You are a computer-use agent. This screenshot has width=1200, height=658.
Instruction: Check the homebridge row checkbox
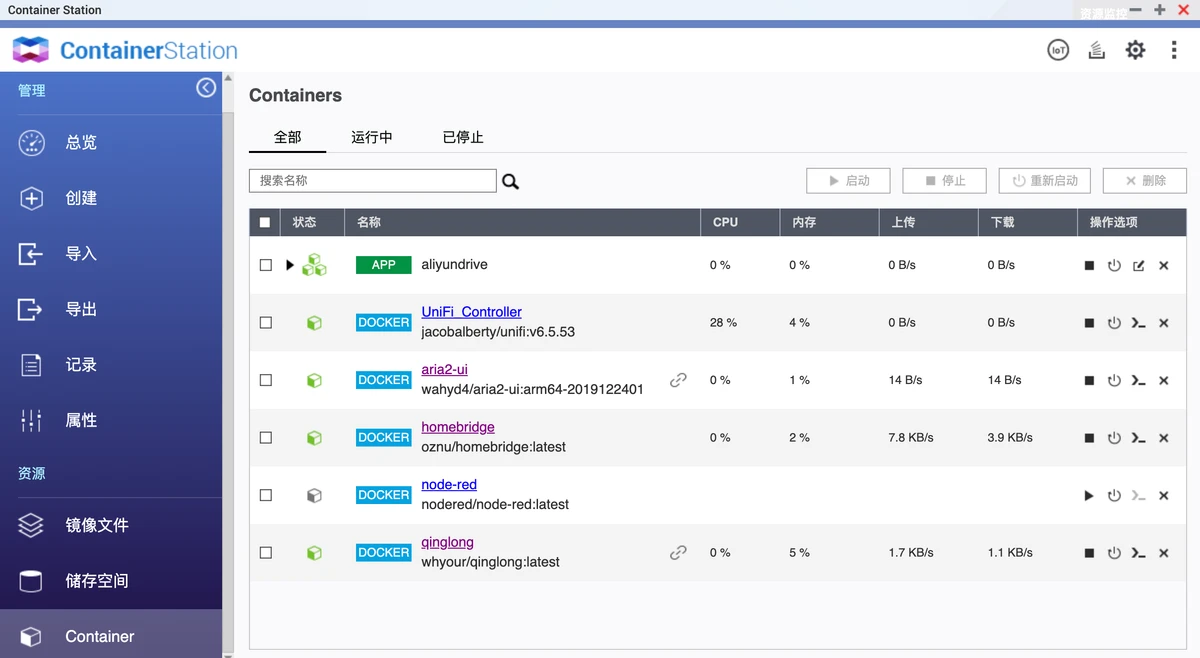[x=265, y=438]
